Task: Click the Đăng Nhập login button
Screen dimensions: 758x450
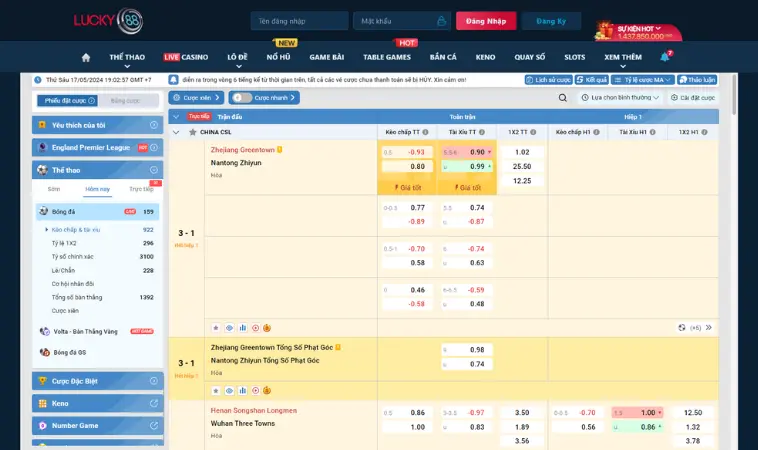Action: [486, 21]
